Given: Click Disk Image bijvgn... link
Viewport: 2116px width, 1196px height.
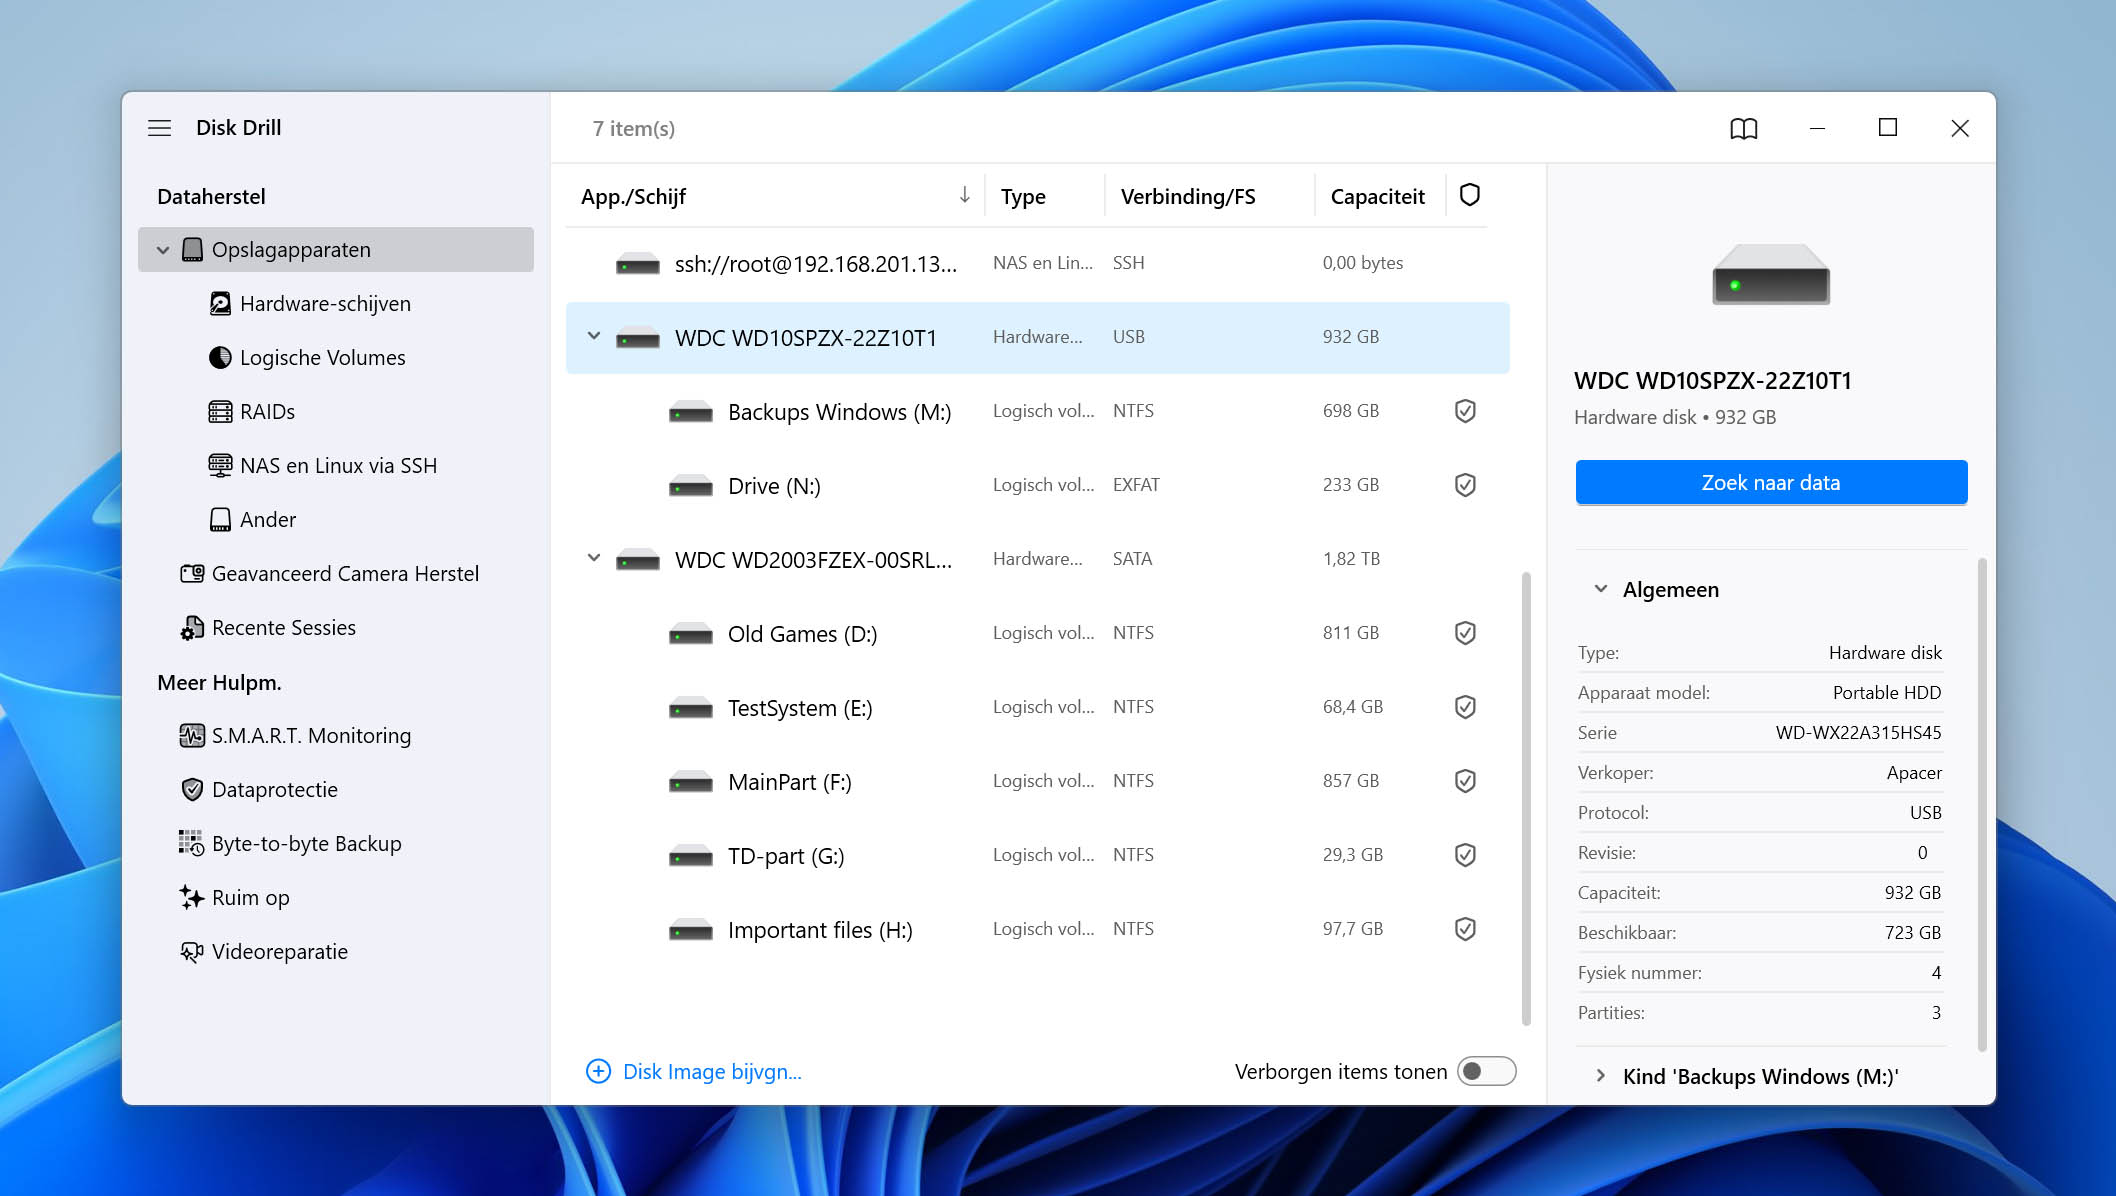Looking at the screenshot, I should [x=712, y=1072].
